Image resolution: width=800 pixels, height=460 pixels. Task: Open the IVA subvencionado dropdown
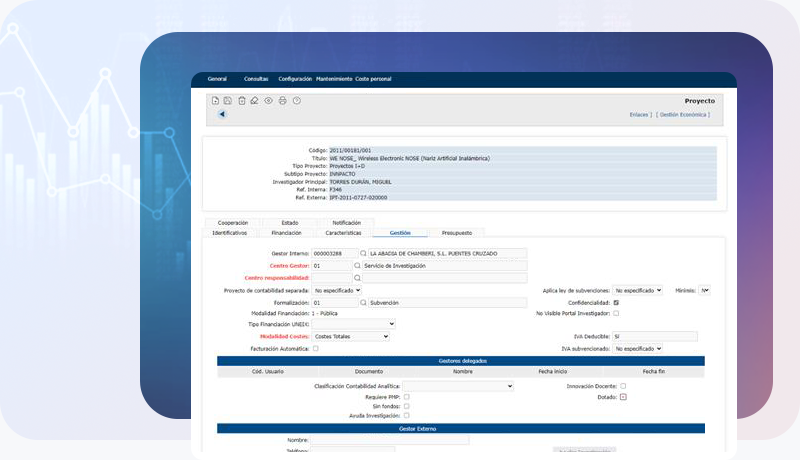(638, 349)
